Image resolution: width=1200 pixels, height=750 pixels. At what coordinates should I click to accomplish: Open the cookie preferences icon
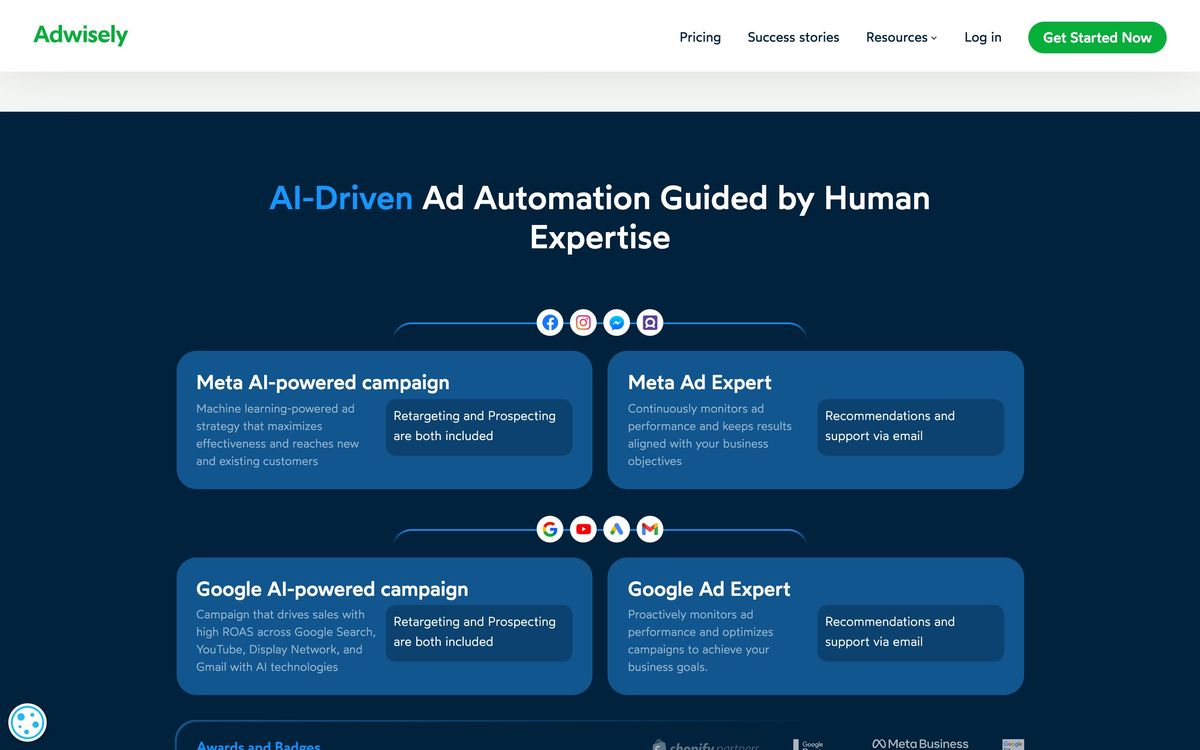(27, 722)
